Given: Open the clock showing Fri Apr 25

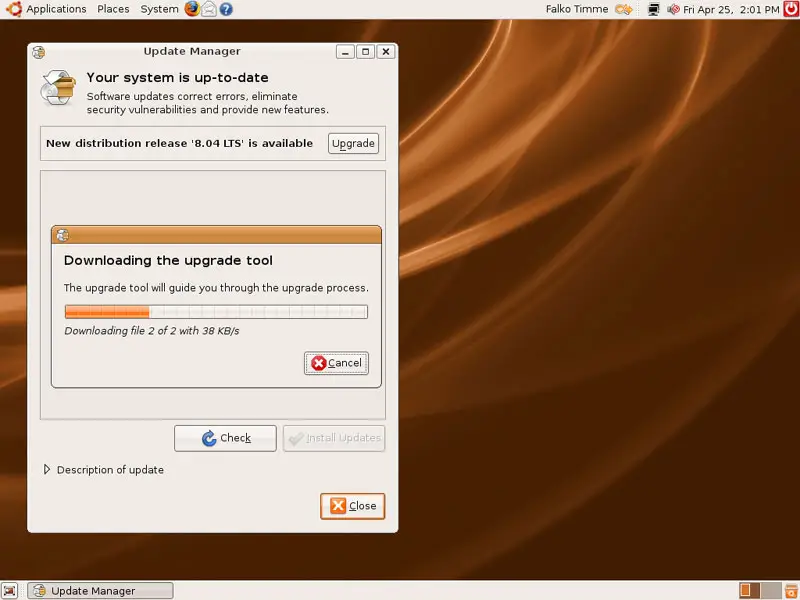Looking at the screenshot, I should pyautogui.click(x=731, y=9).
